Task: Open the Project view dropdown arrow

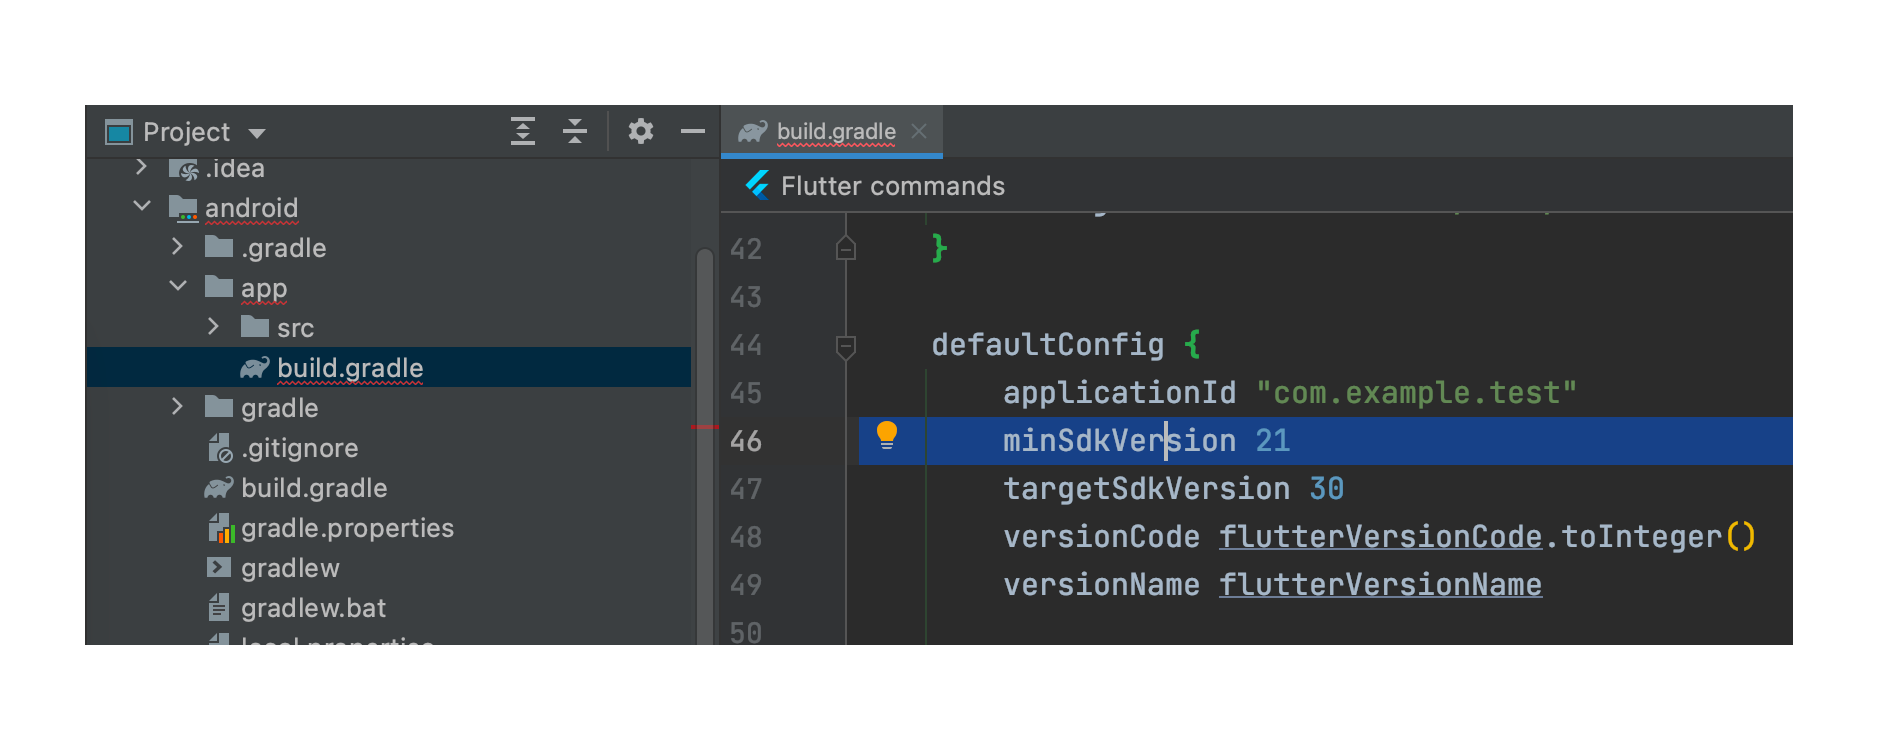Action: click(257, 133)
